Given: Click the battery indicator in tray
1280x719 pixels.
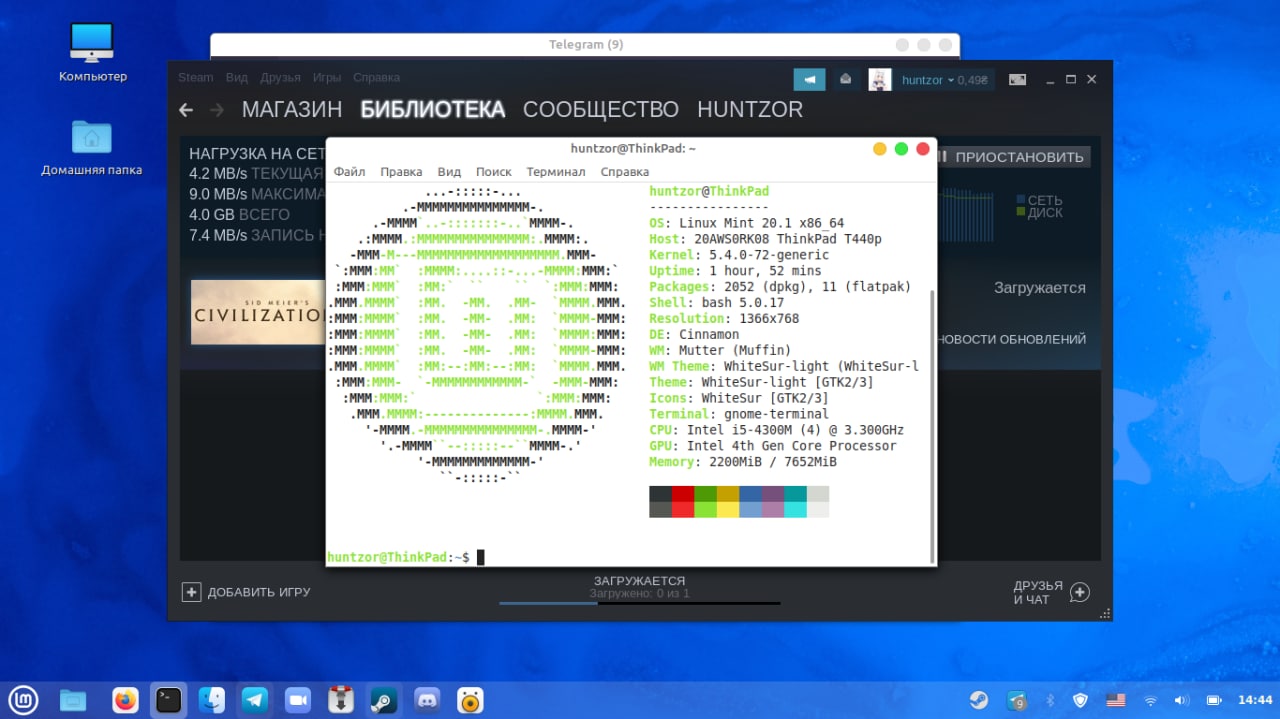Looking at the screenshot, I should coord(1212,700).
